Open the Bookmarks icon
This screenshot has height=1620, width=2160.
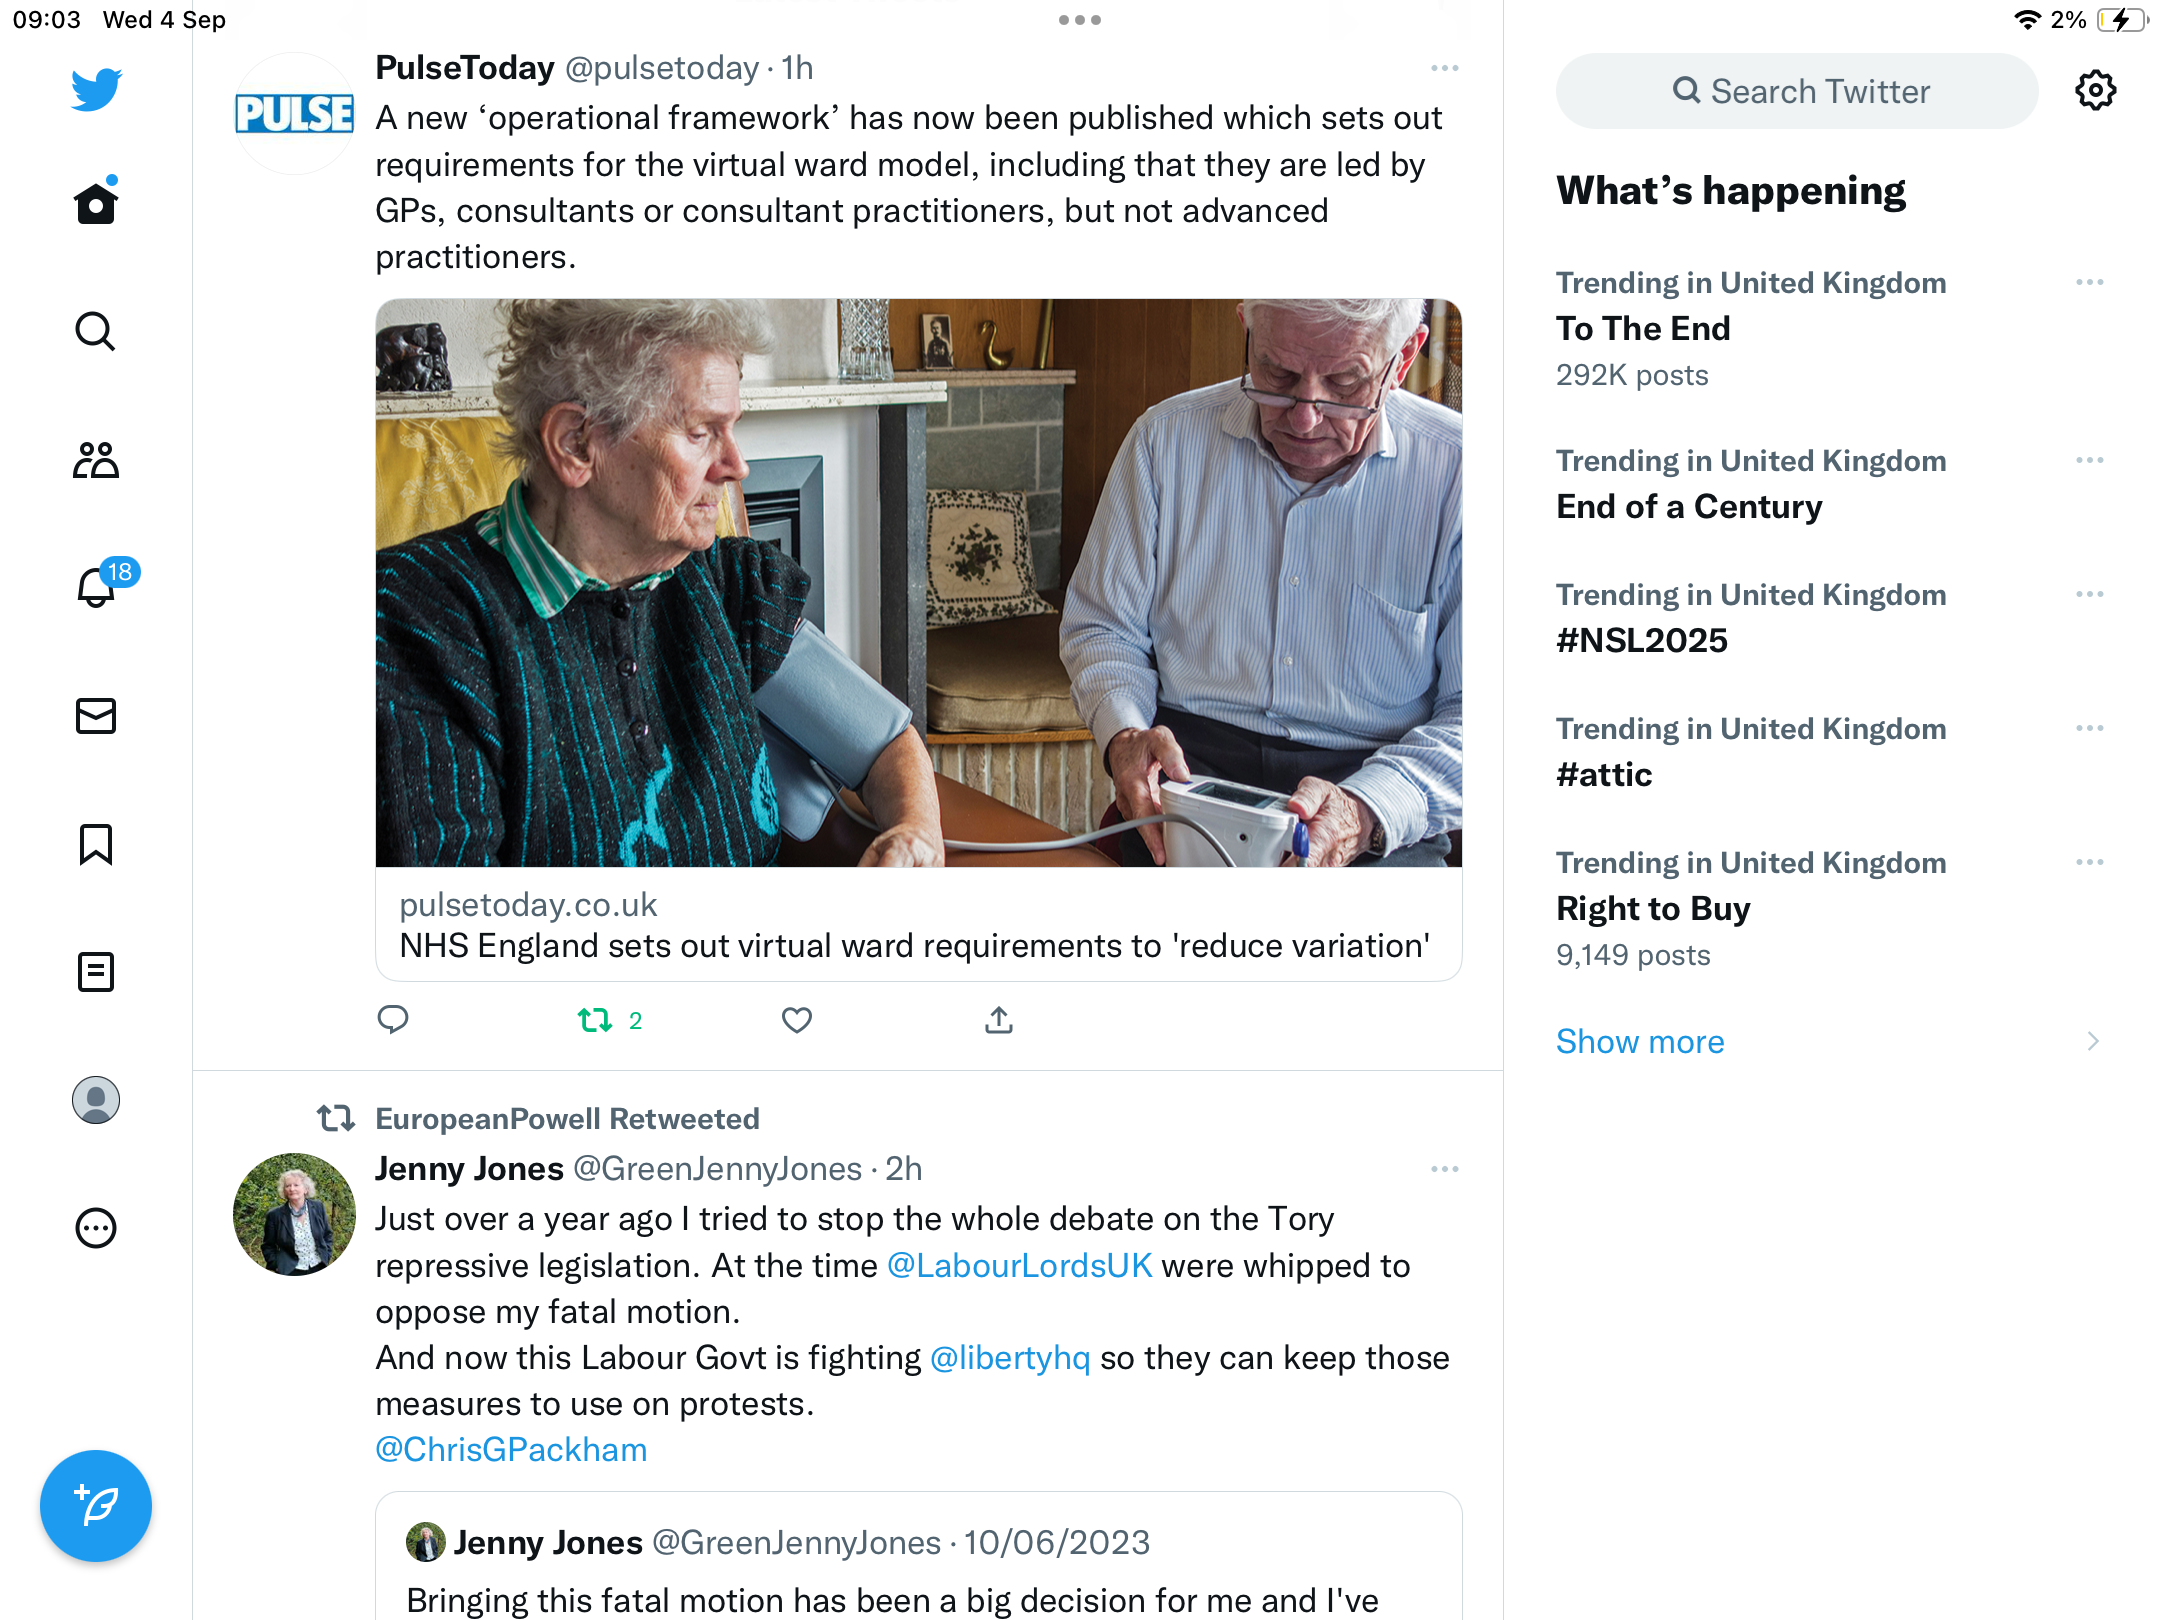[x=96, y=844]
